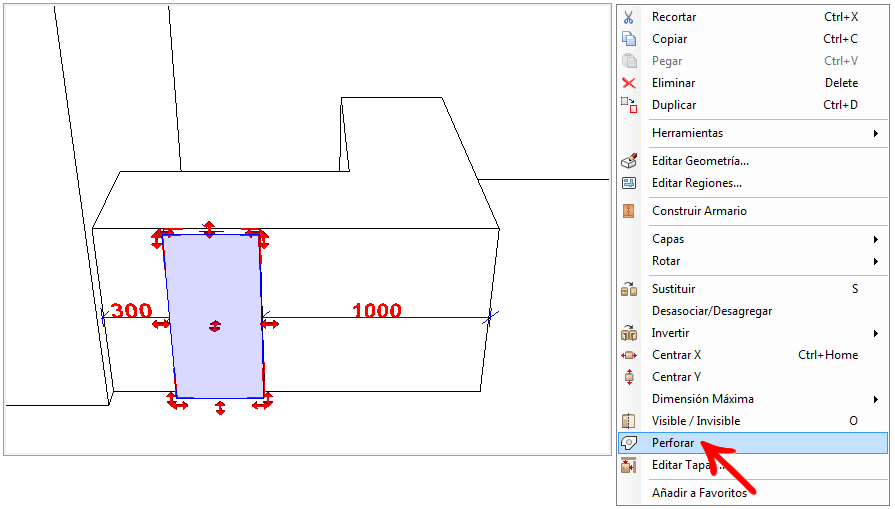
Task: Toggle Visible / Invisible option
Action: [x=753, y=421]
